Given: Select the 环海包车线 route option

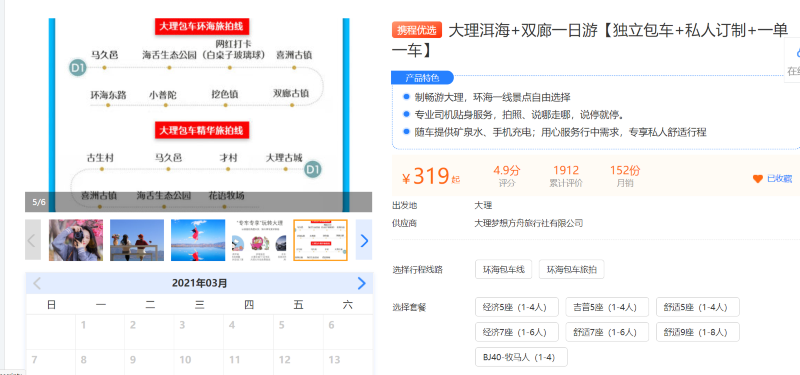Looking at the screenshot, I should [504, 269].
